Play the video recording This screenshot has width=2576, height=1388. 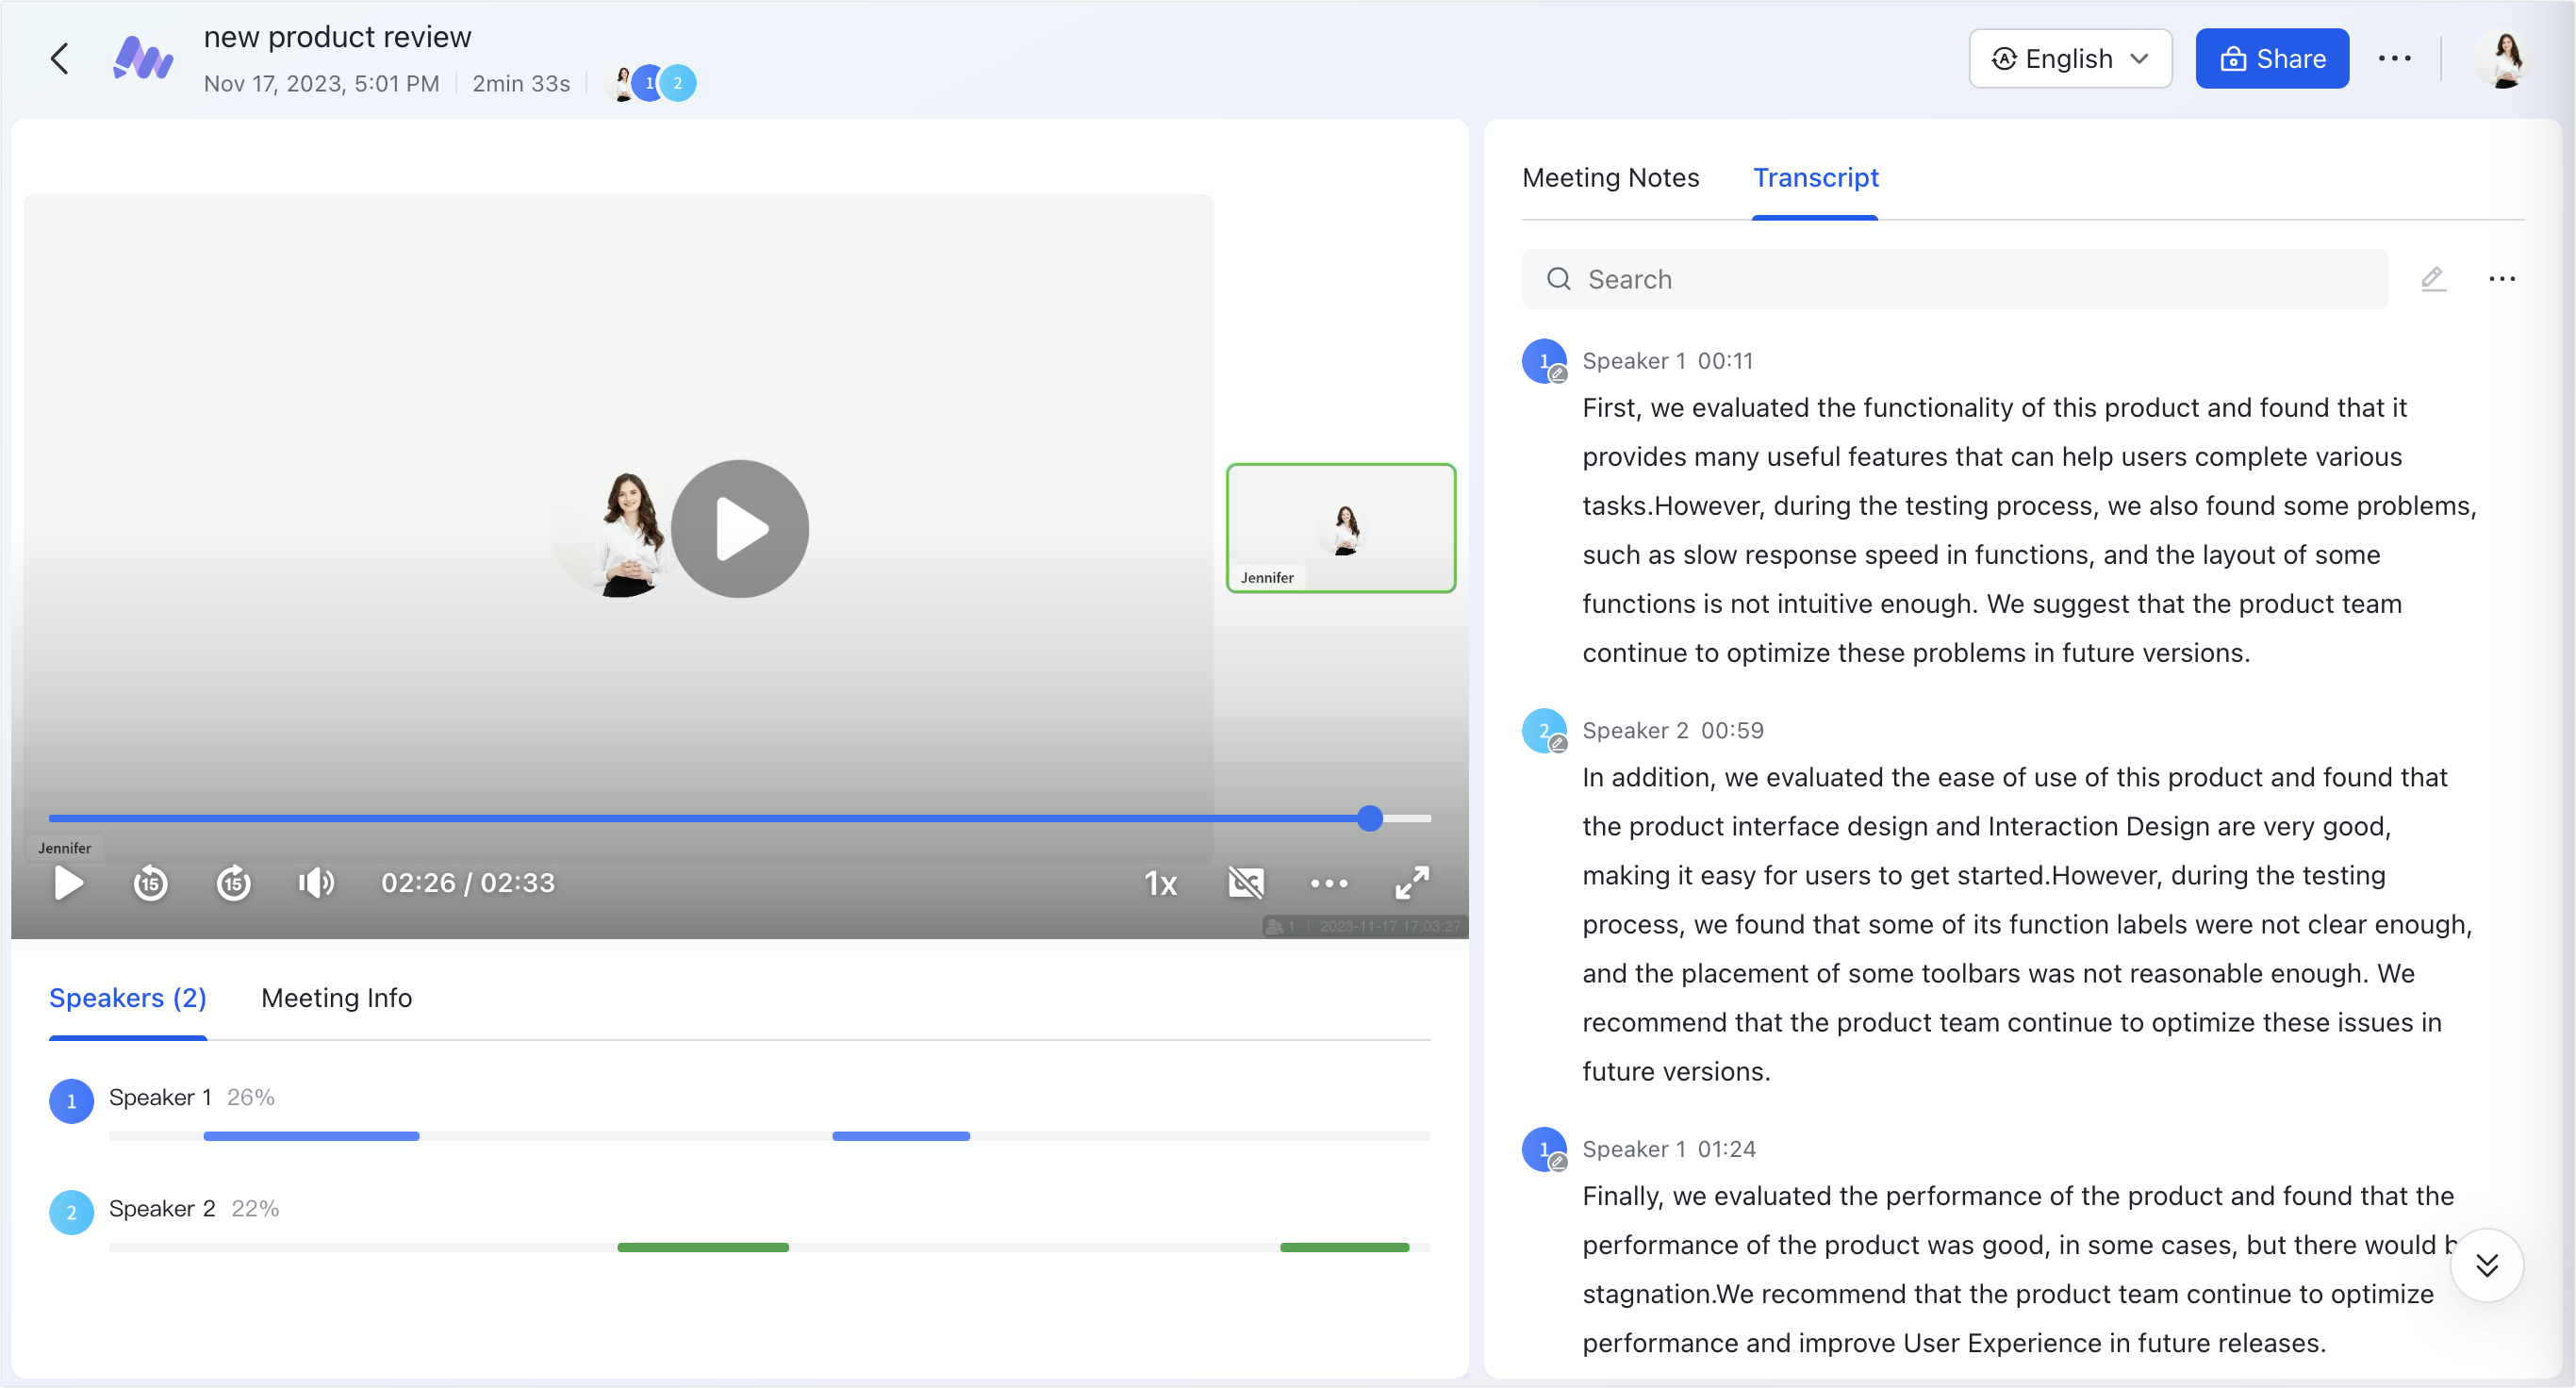coord(67,883)
